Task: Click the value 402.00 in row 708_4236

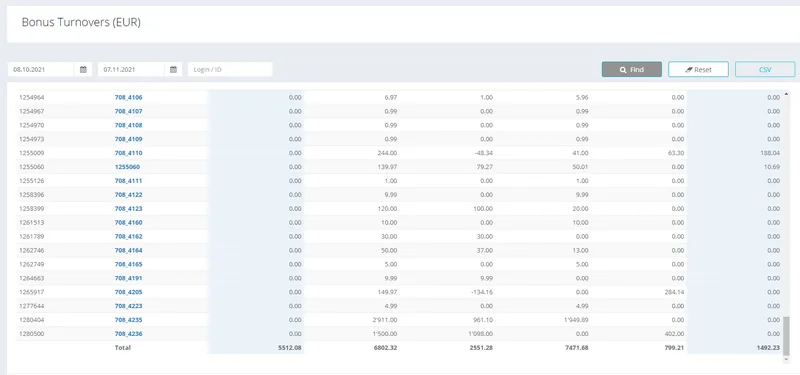Action: [x=675, y=334]
